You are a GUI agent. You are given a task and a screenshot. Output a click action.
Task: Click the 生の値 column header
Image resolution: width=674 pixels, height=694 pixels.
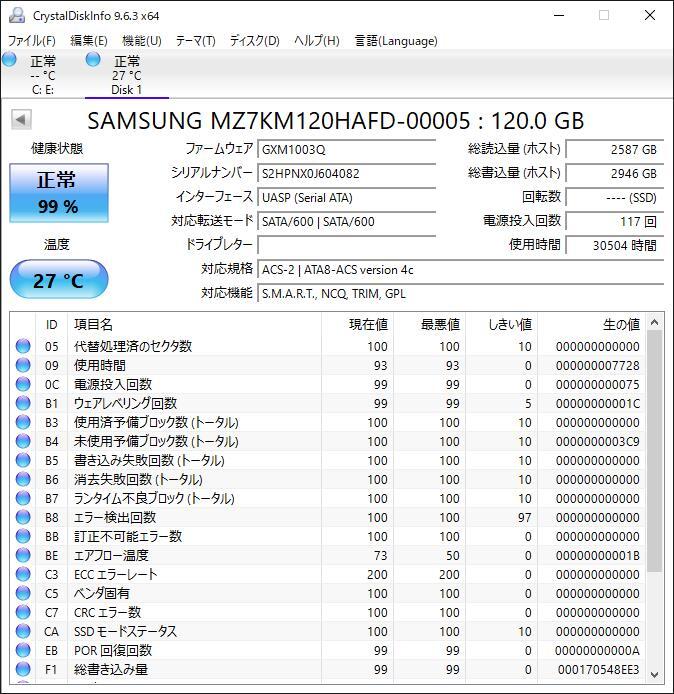(x=591, y=324)
